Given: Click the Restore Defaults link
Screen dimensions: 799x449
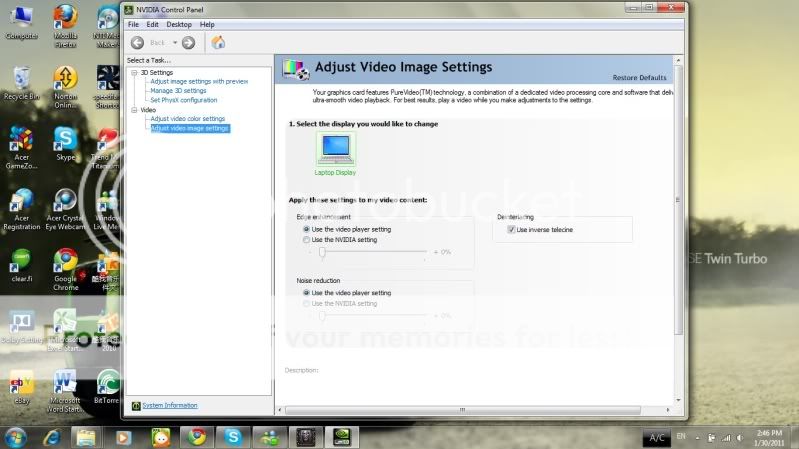Looking at the screenshot, I should coord(639,77).
